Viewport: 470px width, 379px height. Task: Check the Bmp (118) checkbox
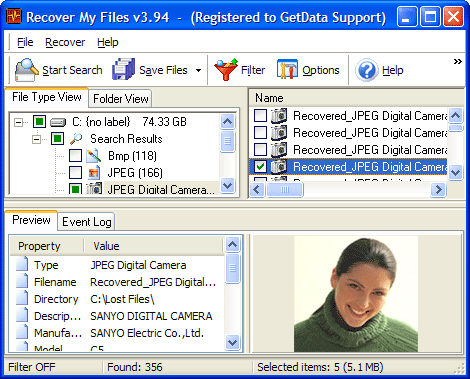[x=75, y=156]
